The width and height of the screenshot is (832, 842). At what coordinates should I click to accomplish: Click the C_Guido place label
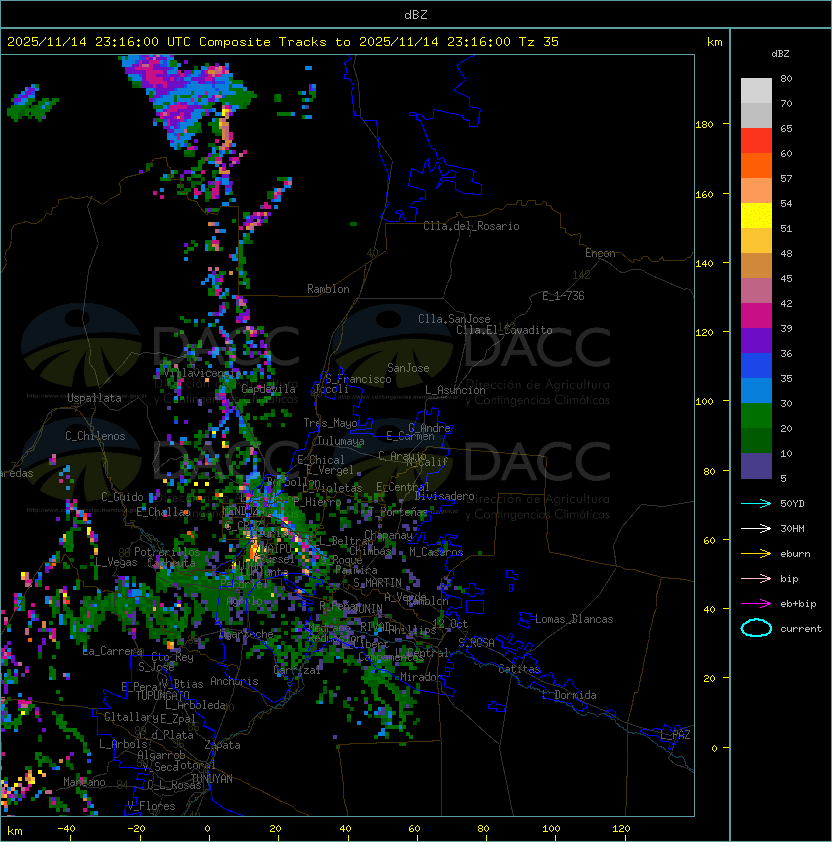tap(122, 497)
